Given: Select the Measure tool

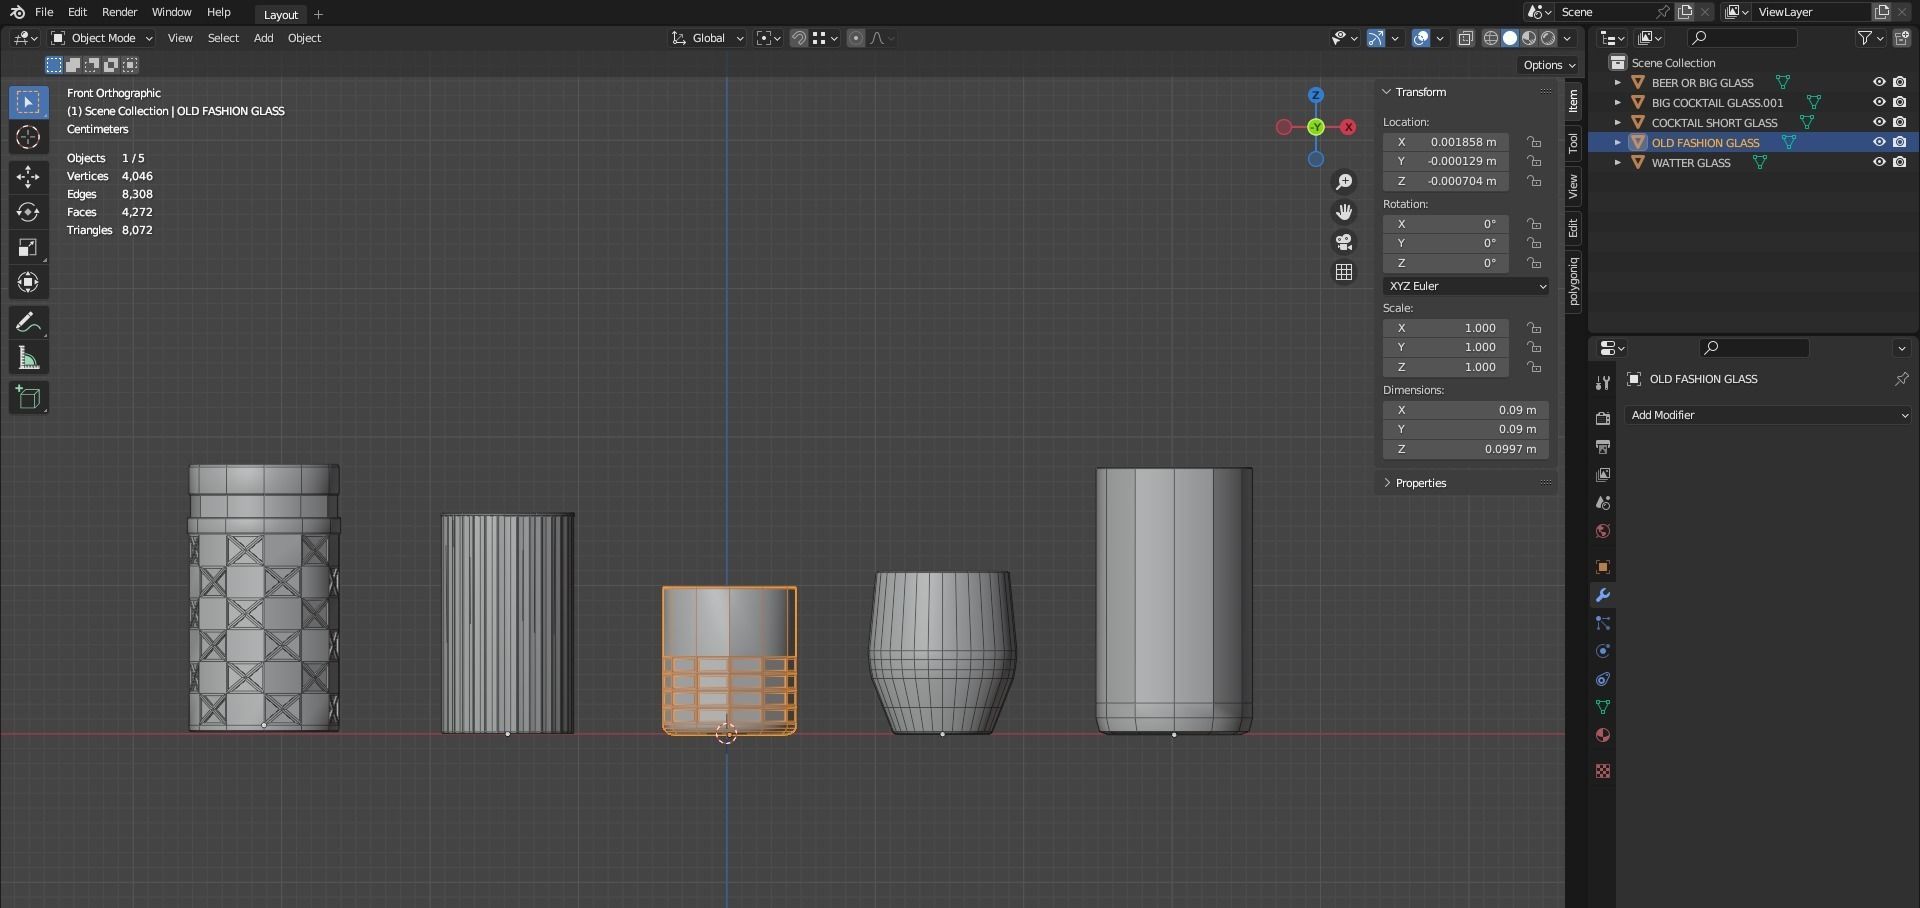Looking at the screenshot, I should pyautogui.click(x=28, y=358).
